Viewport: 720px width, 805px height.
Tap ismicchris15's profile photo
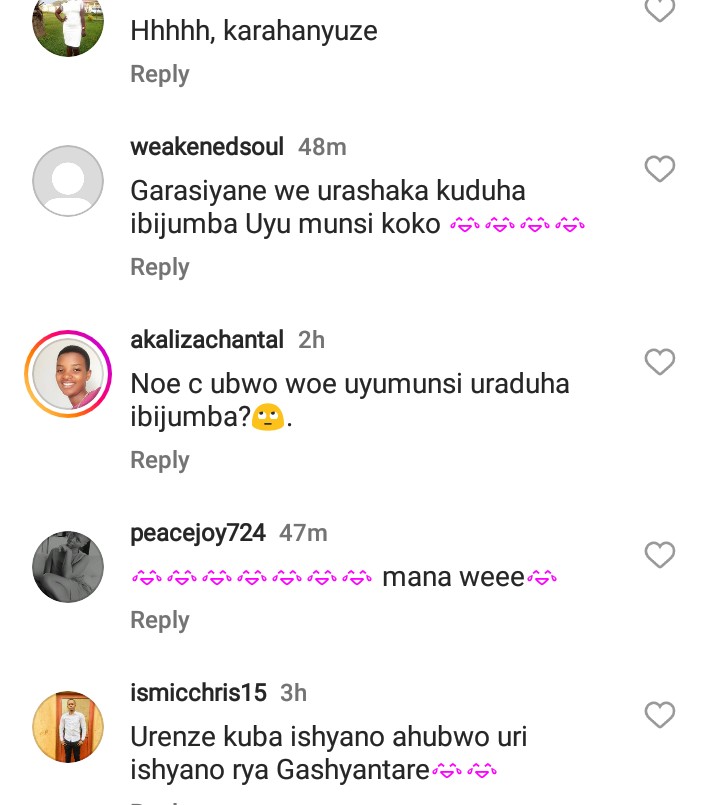coord(68,727)
